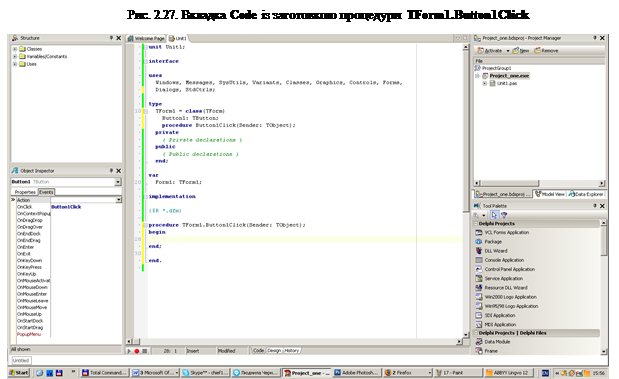Switch to the Events tab
This screenshot has height=379, width=619.
point(46,192)
